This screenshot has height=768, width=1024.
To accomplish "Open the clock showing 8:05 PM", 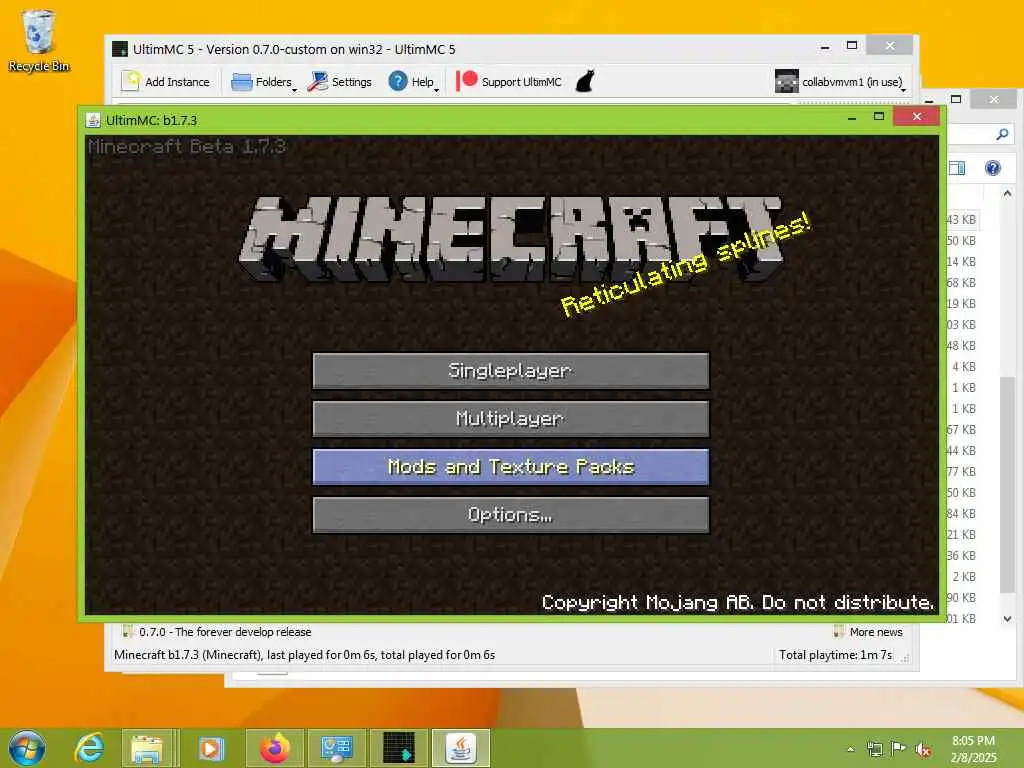I will tap(973, 748).
